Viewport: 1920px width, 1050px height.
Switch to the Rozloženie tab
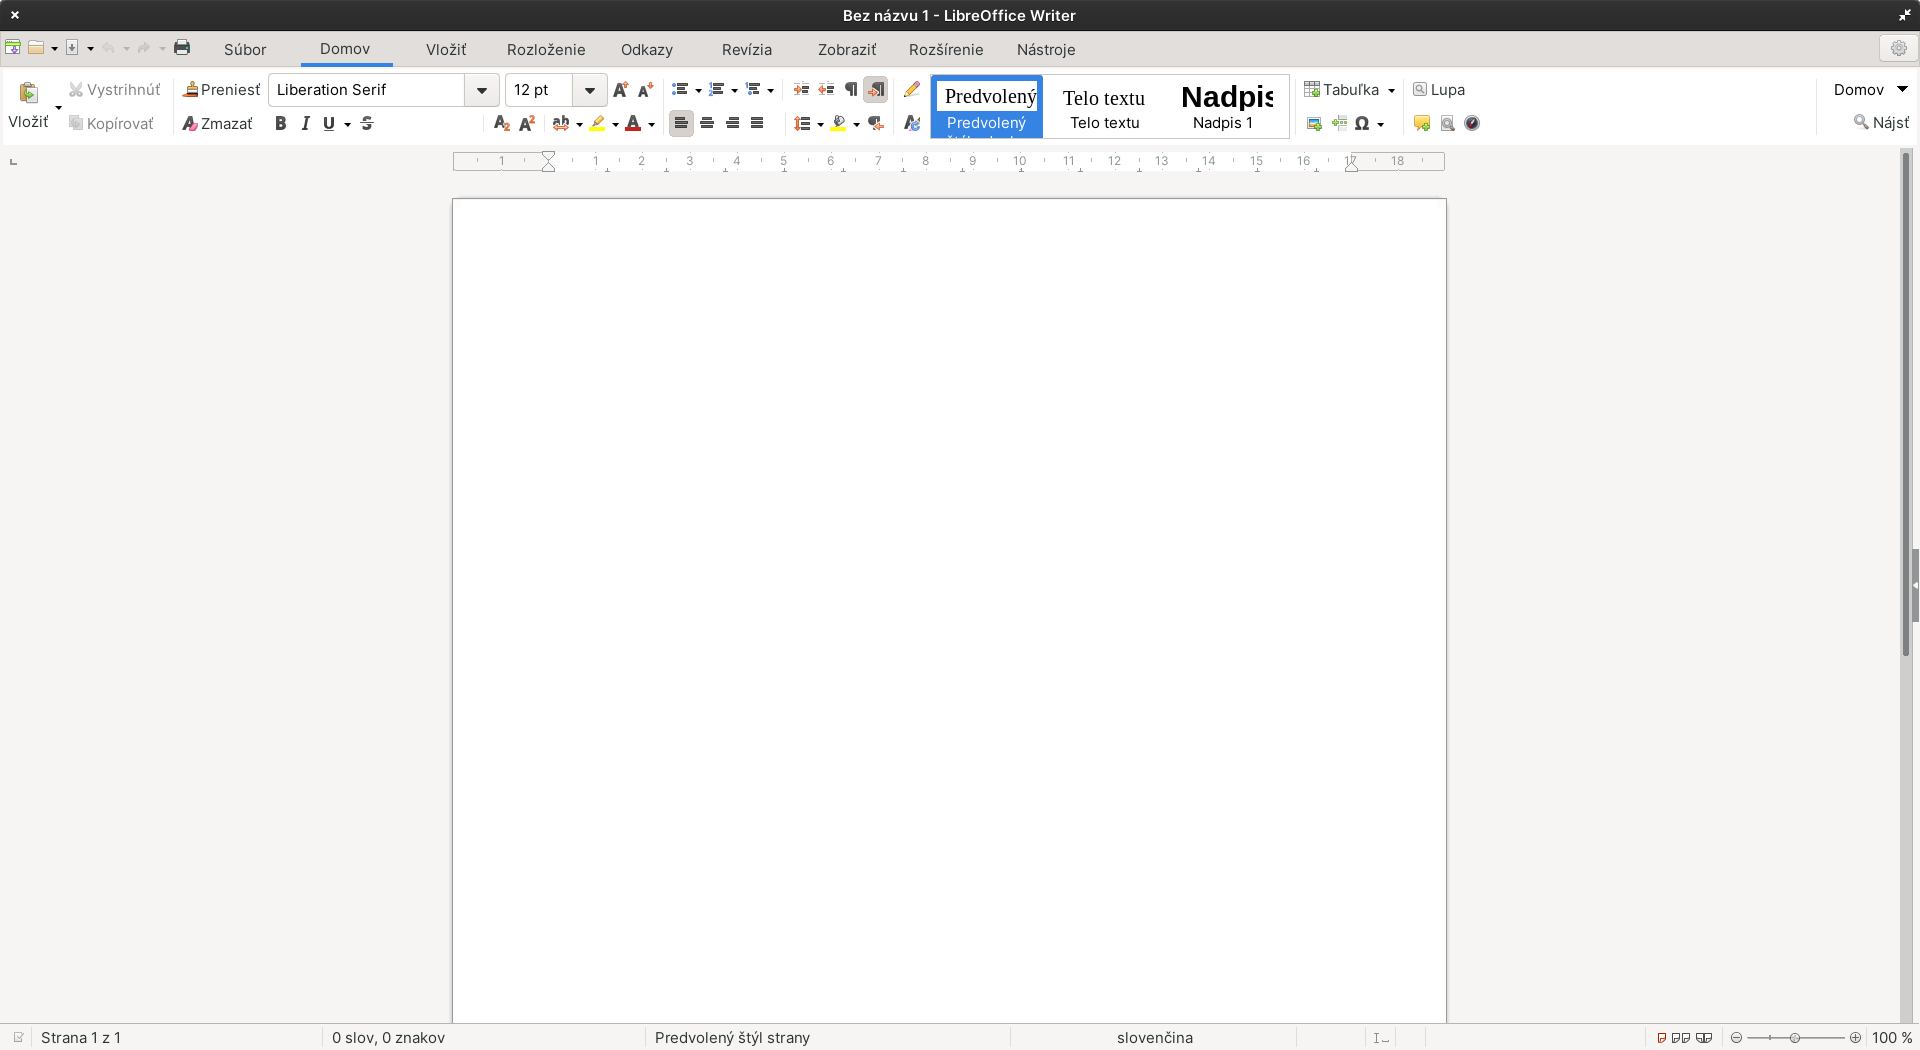[546, 49]
